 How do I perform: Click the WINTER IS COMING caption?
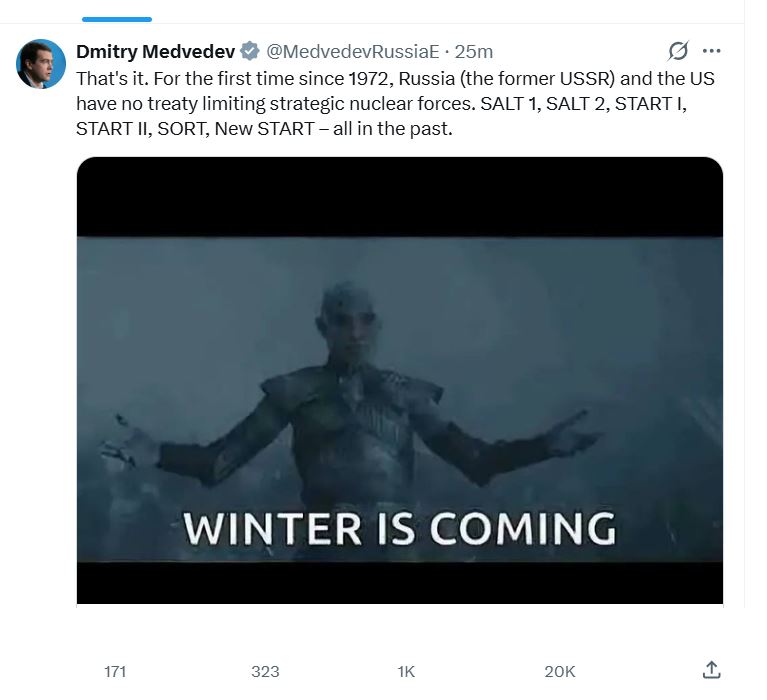tap(399, 528)
